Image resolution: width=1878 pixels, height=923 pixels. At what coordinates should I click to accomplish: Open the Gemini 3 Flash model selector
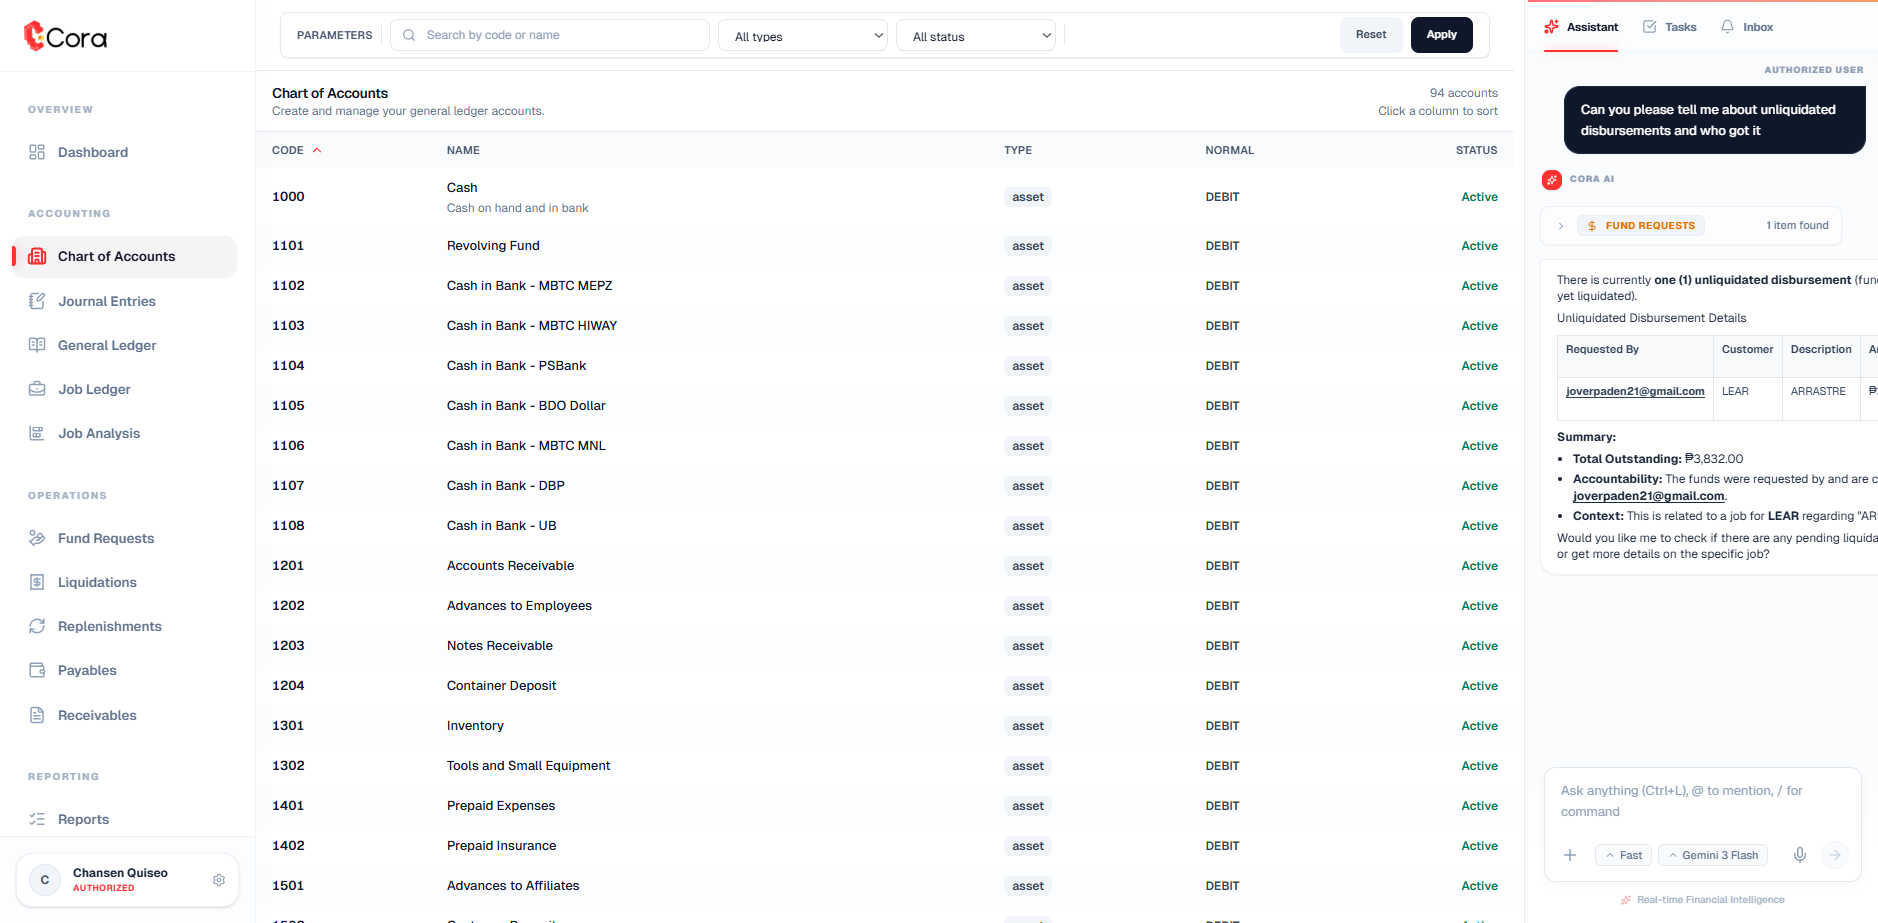coord(1713,855)
